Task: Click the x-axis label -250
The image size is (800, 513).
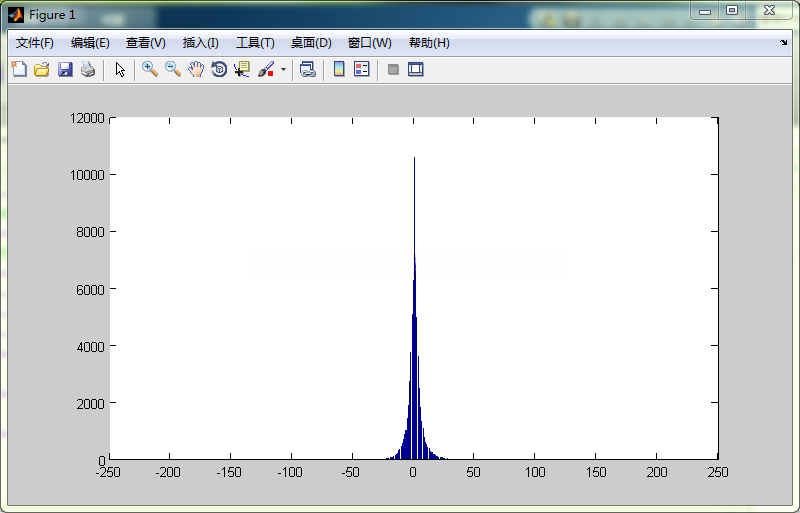Action: click(108, 472)
